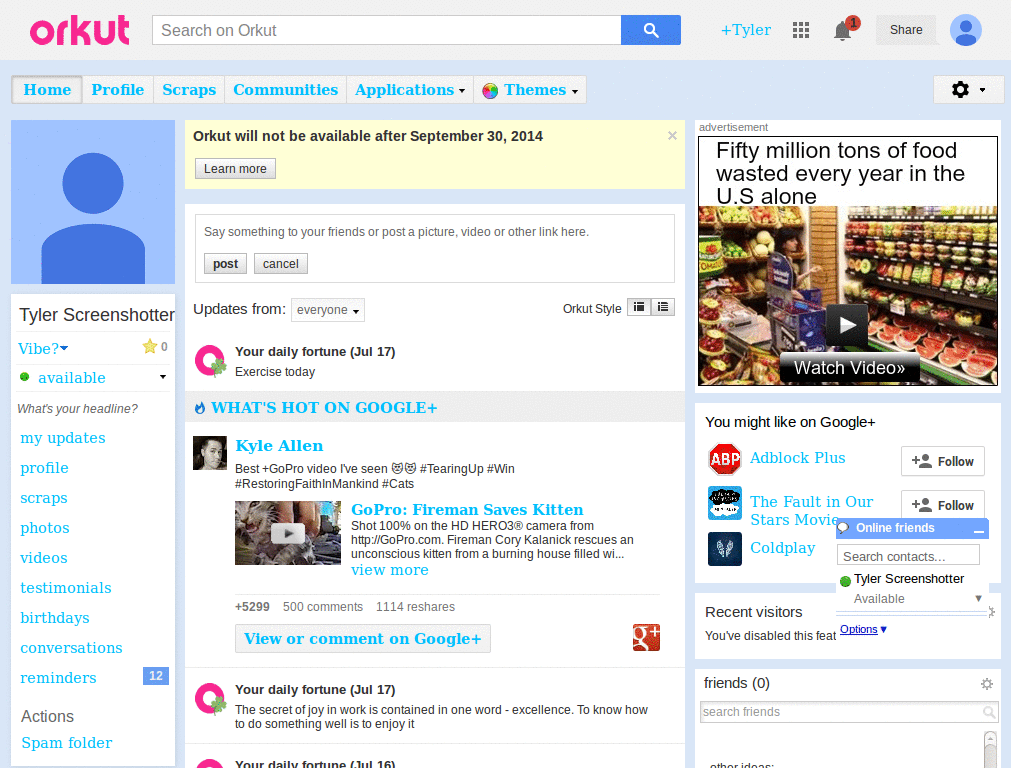The height and width of the screenshot is (768, 1024).
Task: Click the search friends magnifier icon
Action: 989,712
